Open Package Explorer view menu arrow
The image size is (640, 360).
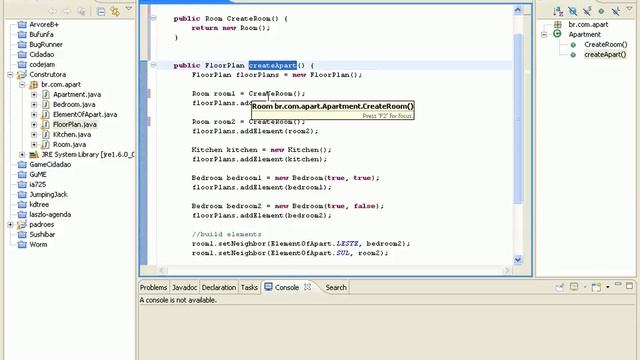point(129,9)
